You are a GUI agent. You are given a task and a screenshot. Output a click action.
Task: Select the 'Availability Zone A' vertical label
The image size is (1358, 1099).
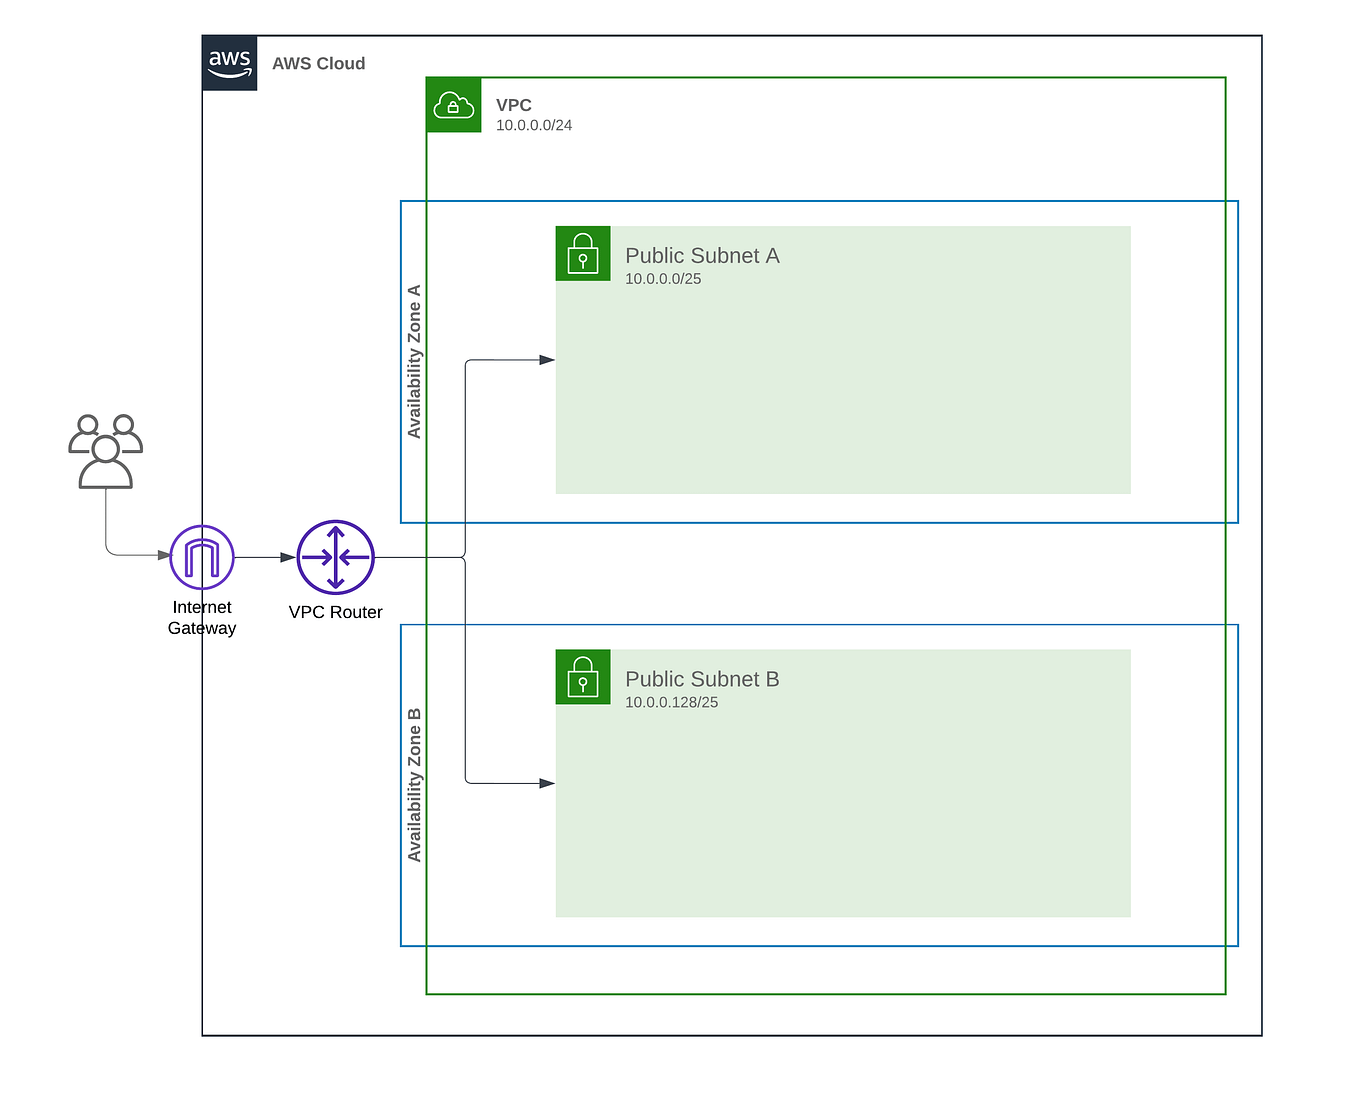pos(414,362)
